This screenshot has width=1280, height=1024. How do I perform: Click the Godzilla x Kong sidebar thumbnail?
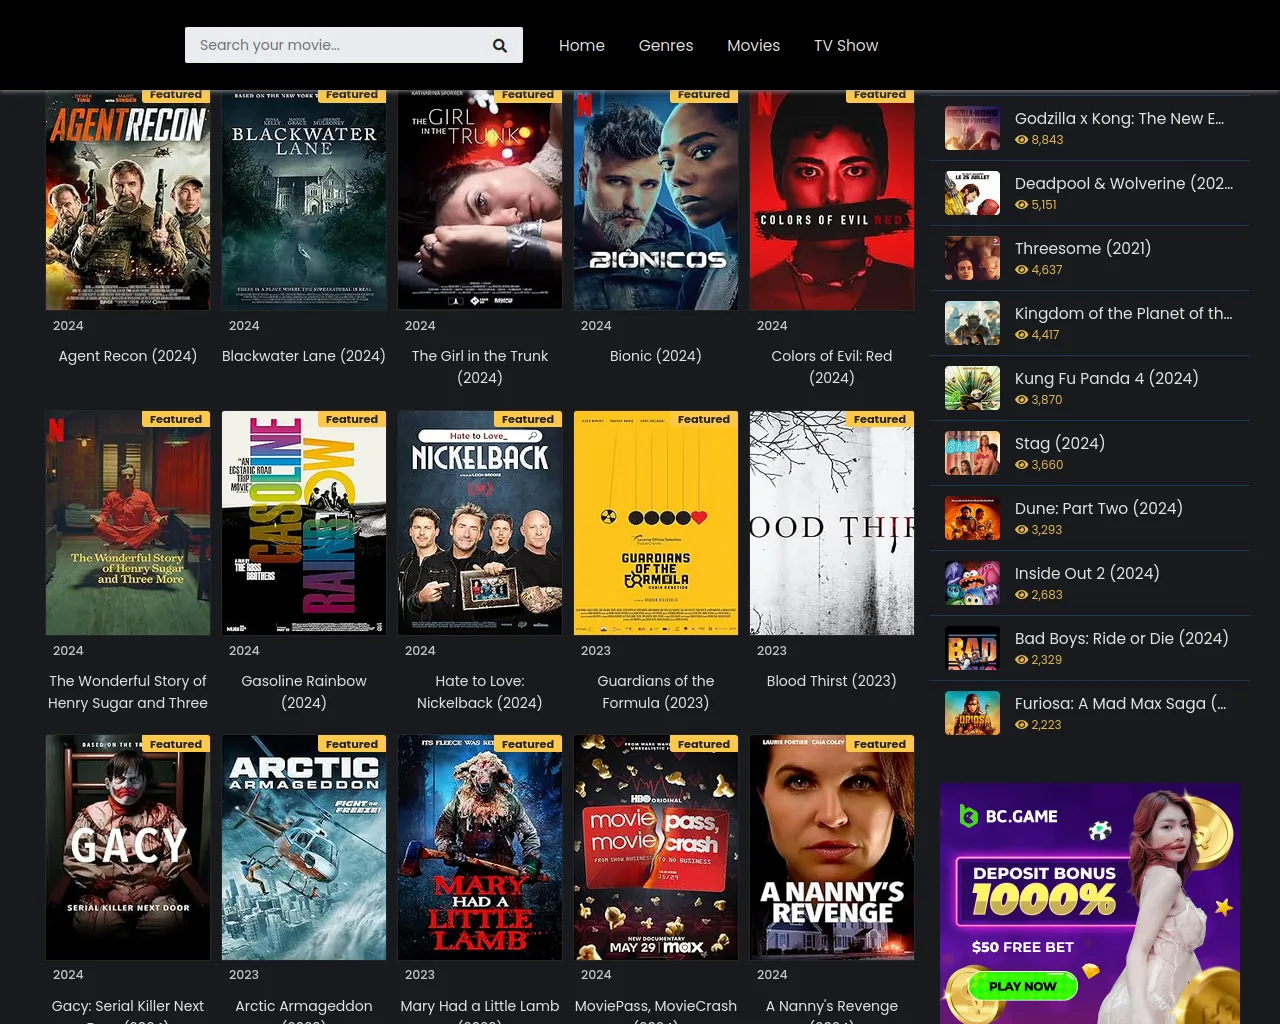(x=972, y=128)
